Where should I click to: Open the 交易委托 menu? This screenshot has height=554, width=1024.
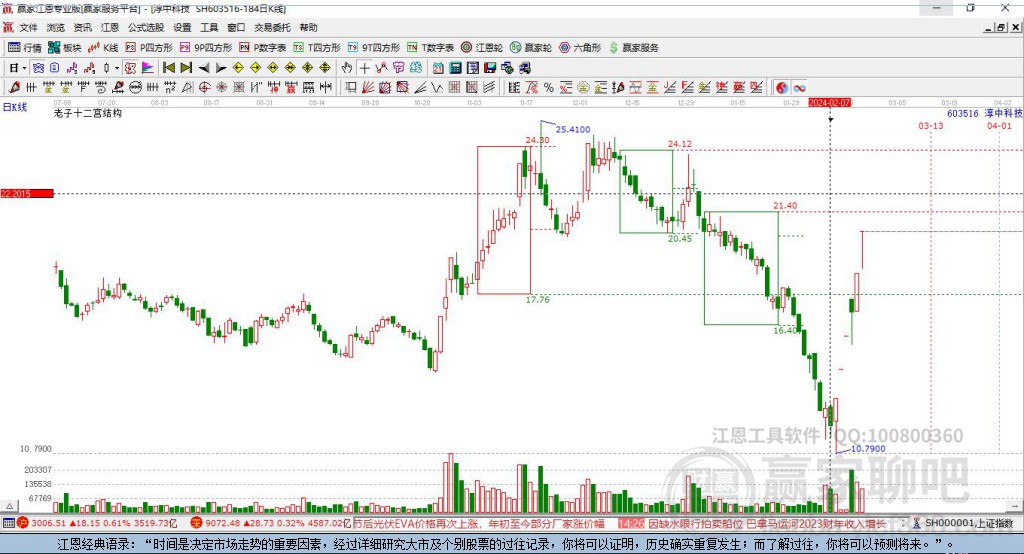tap(272, 27)
